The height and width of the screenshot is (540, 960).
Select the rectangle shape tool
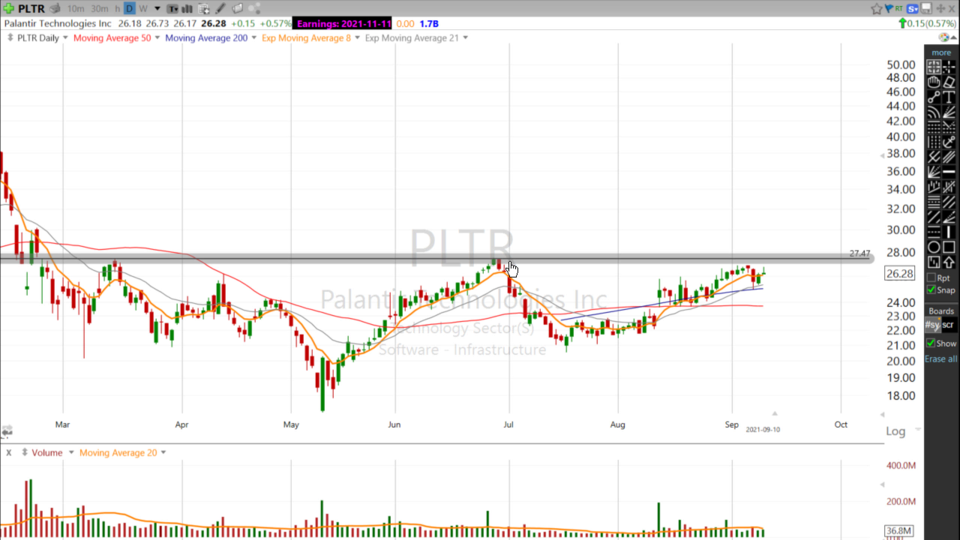pos(949,247)
